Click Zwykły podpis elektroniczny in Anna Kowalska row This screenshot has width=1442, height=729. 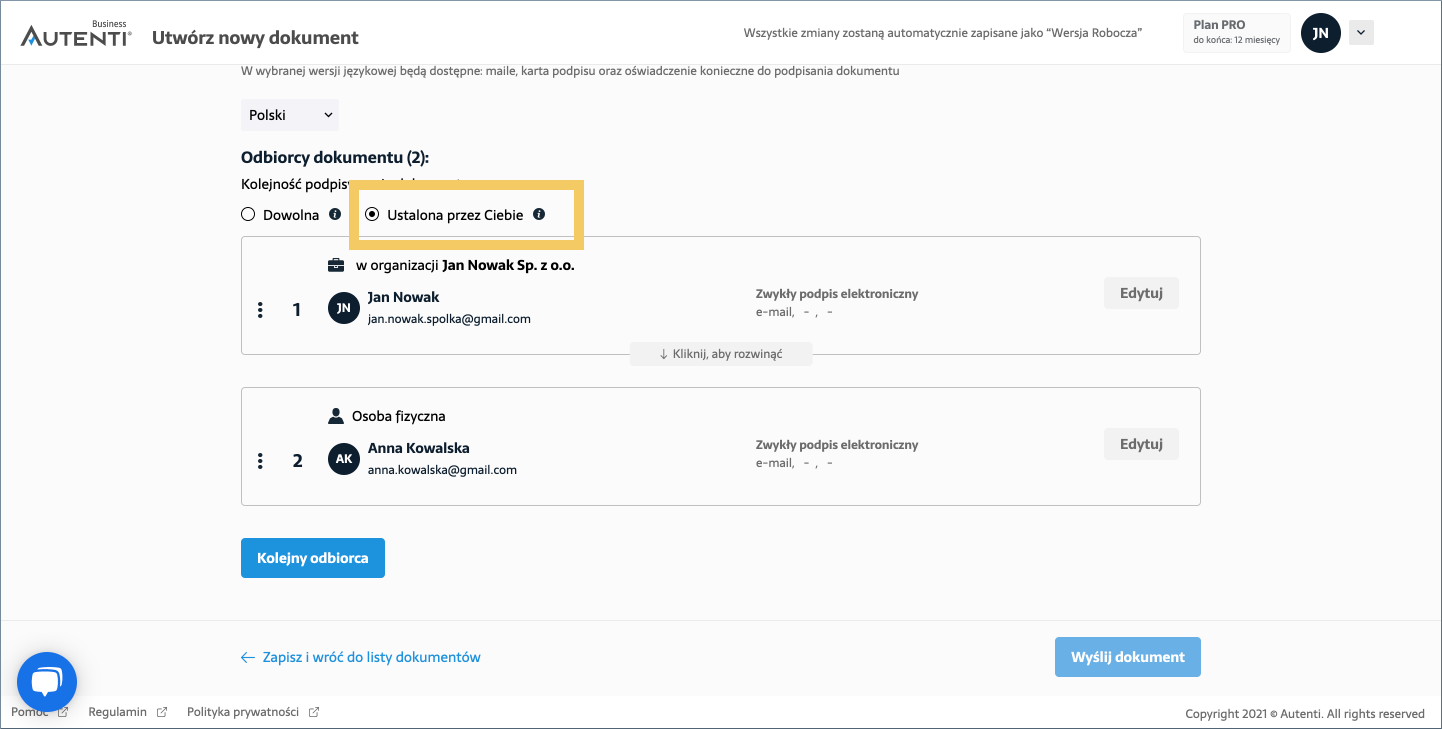tap(837, 445)
